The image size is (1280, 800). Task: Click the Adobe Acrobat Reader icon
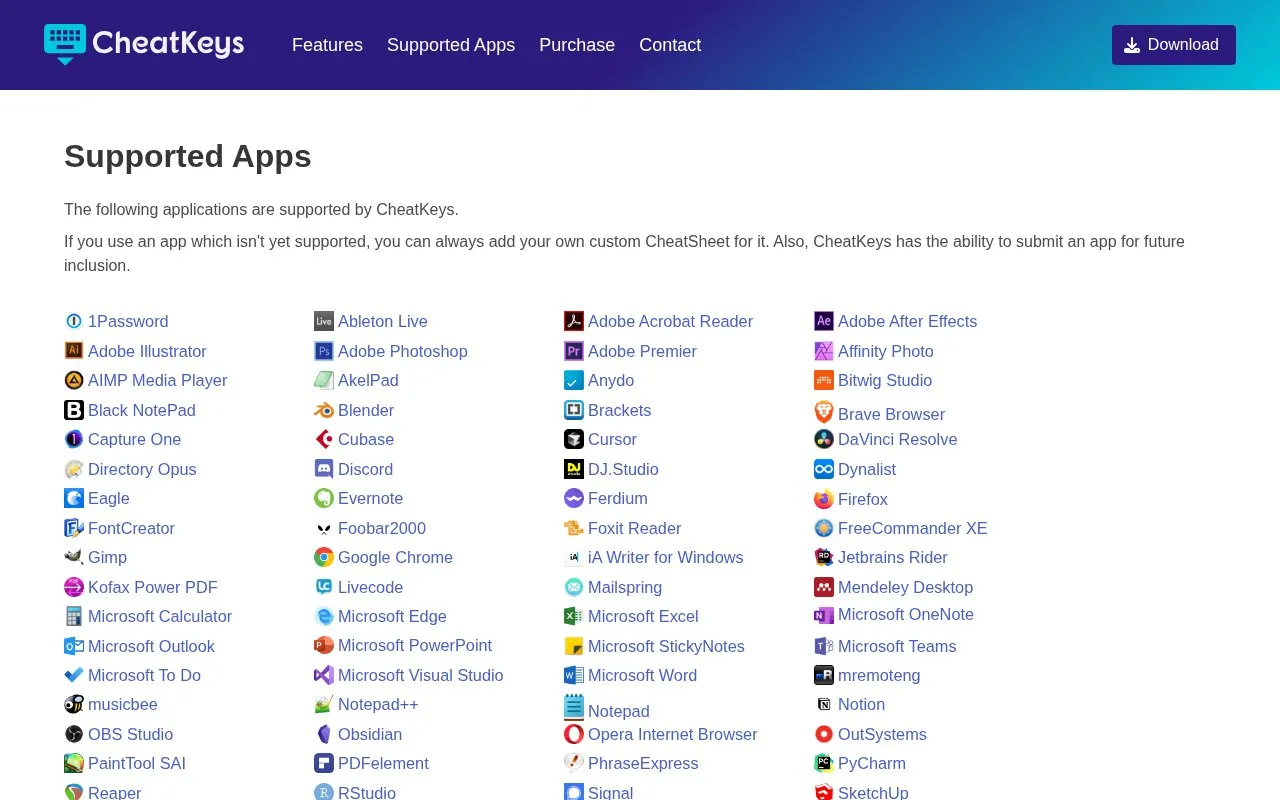pos(574,321)
